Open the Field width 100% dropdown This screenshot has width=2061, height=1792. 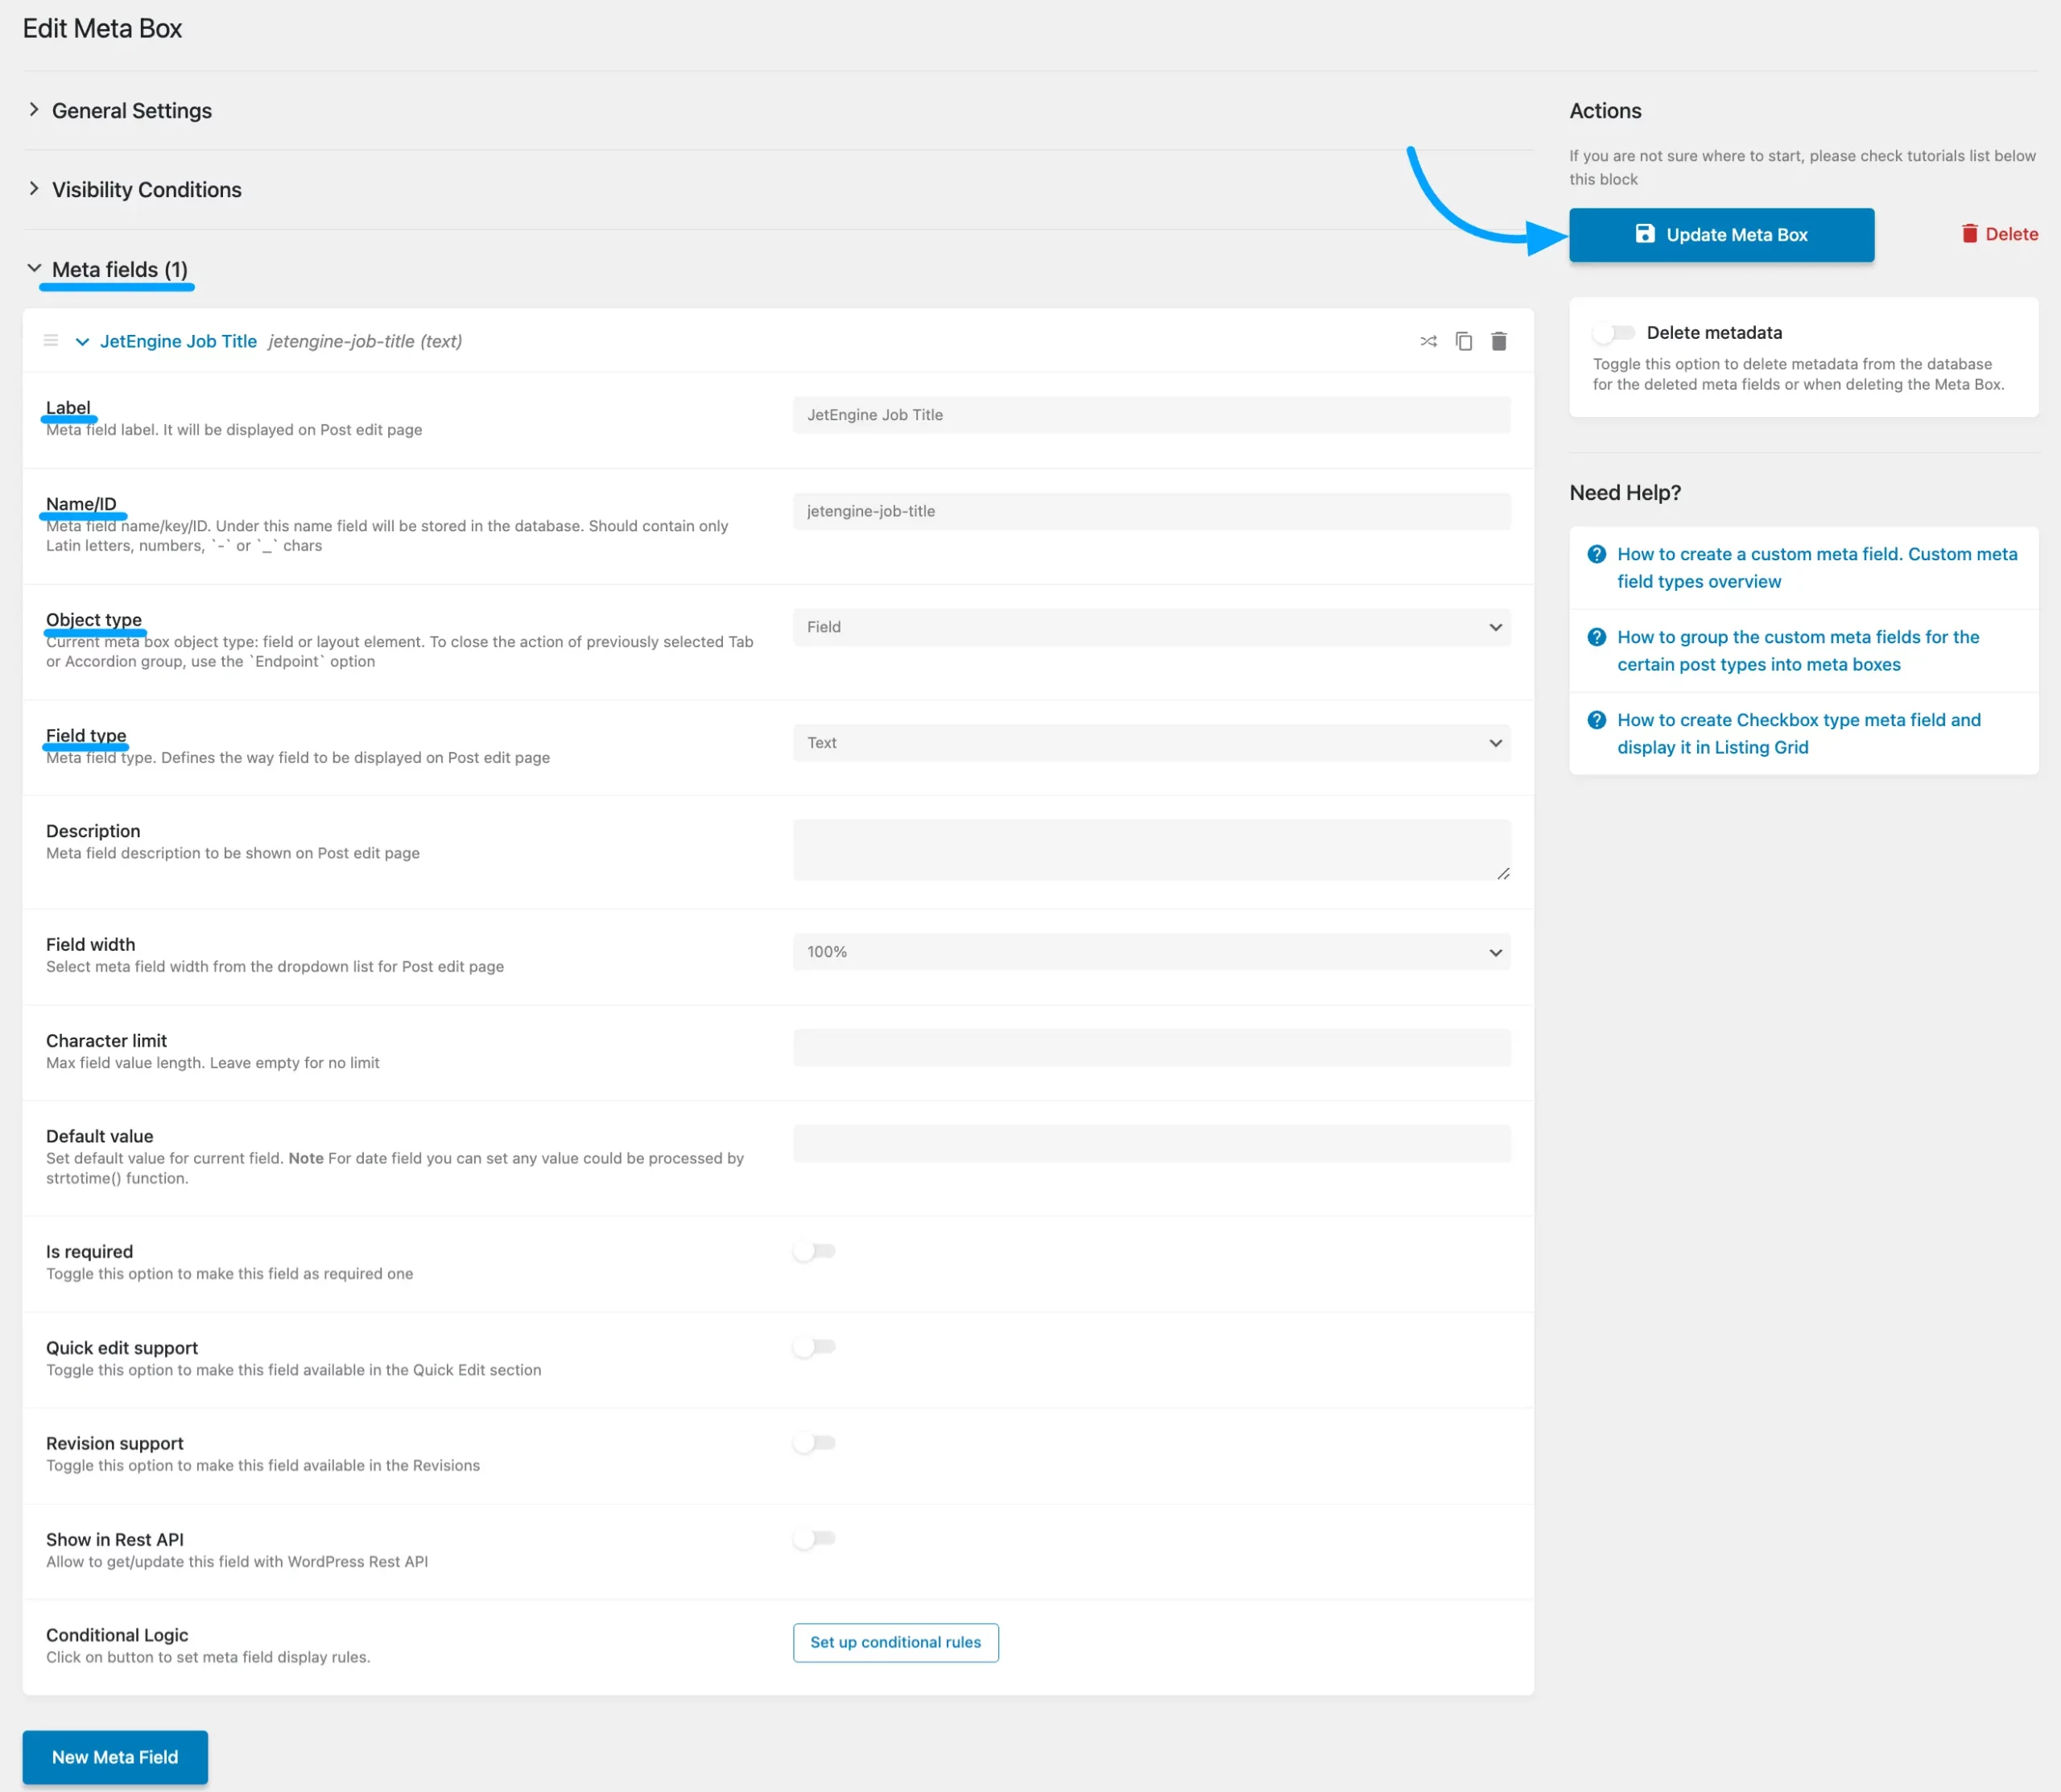(1151, 952)
